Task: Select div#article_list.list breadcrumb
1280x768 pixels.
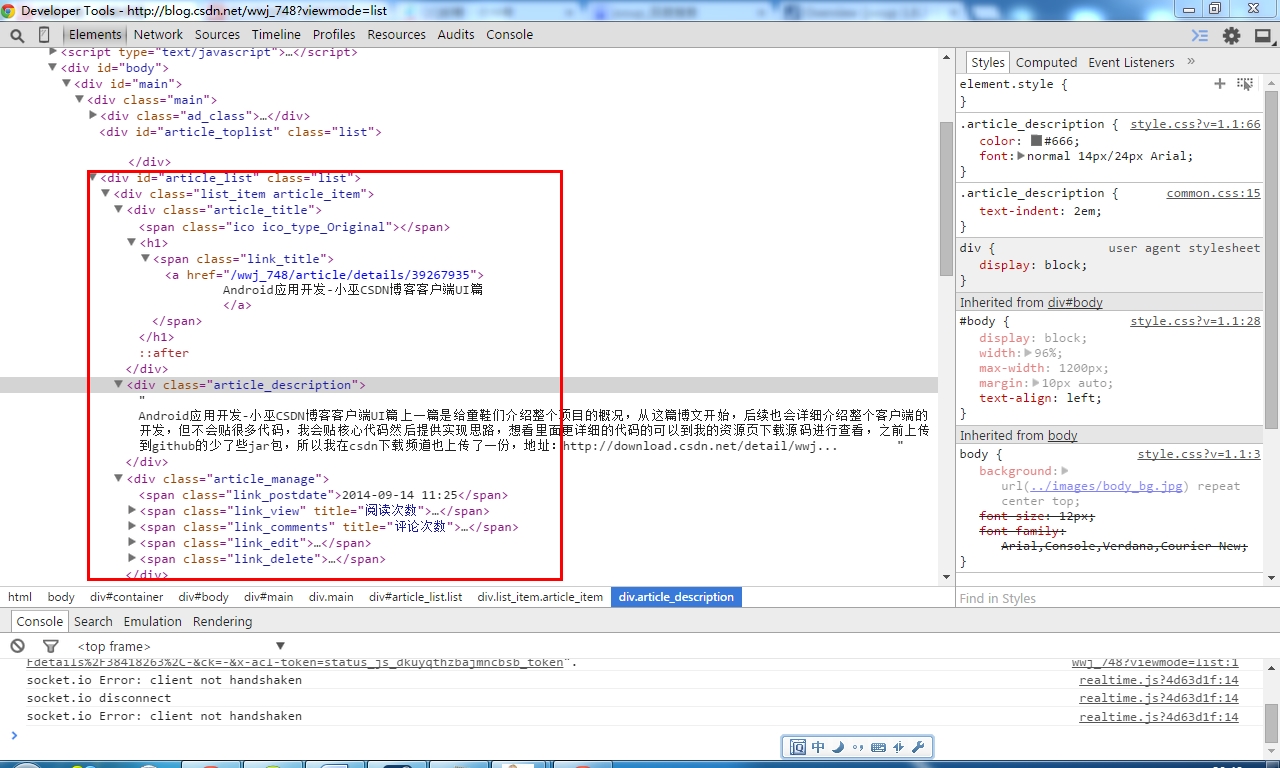Action: [415, 597]
